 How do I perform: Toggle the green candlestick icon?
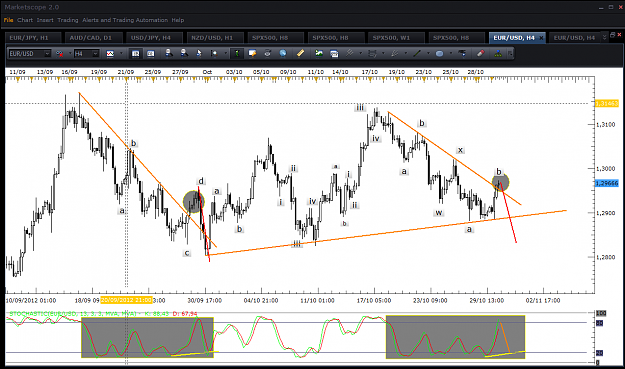point(237,53)
